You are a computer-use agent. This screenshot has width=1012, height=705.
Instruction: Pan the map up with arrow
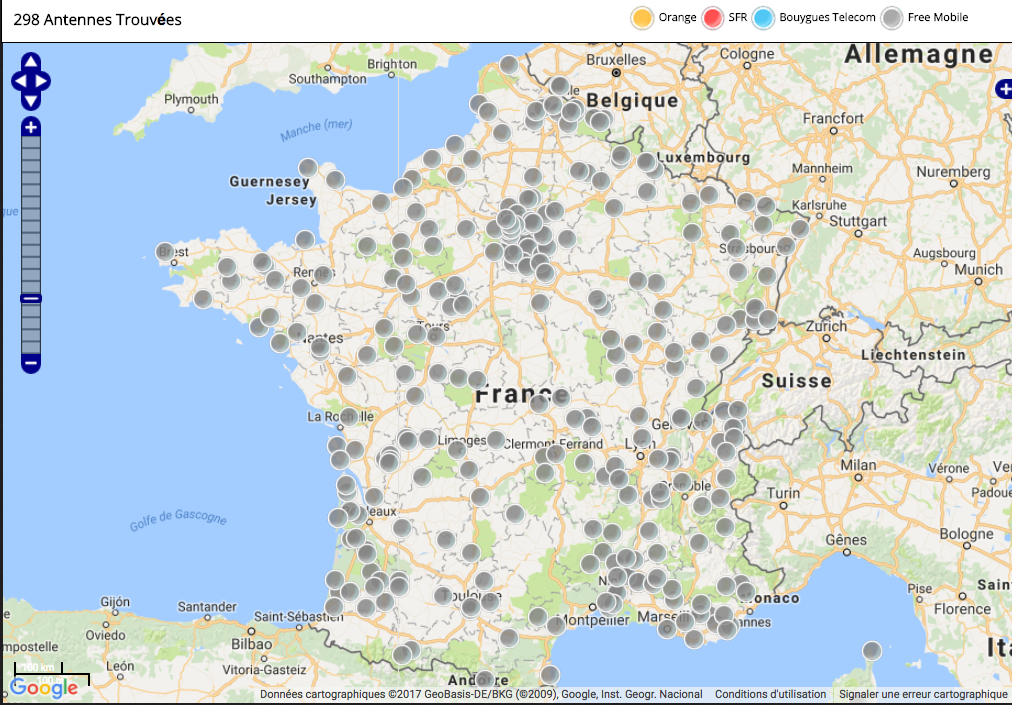(30, 61)
